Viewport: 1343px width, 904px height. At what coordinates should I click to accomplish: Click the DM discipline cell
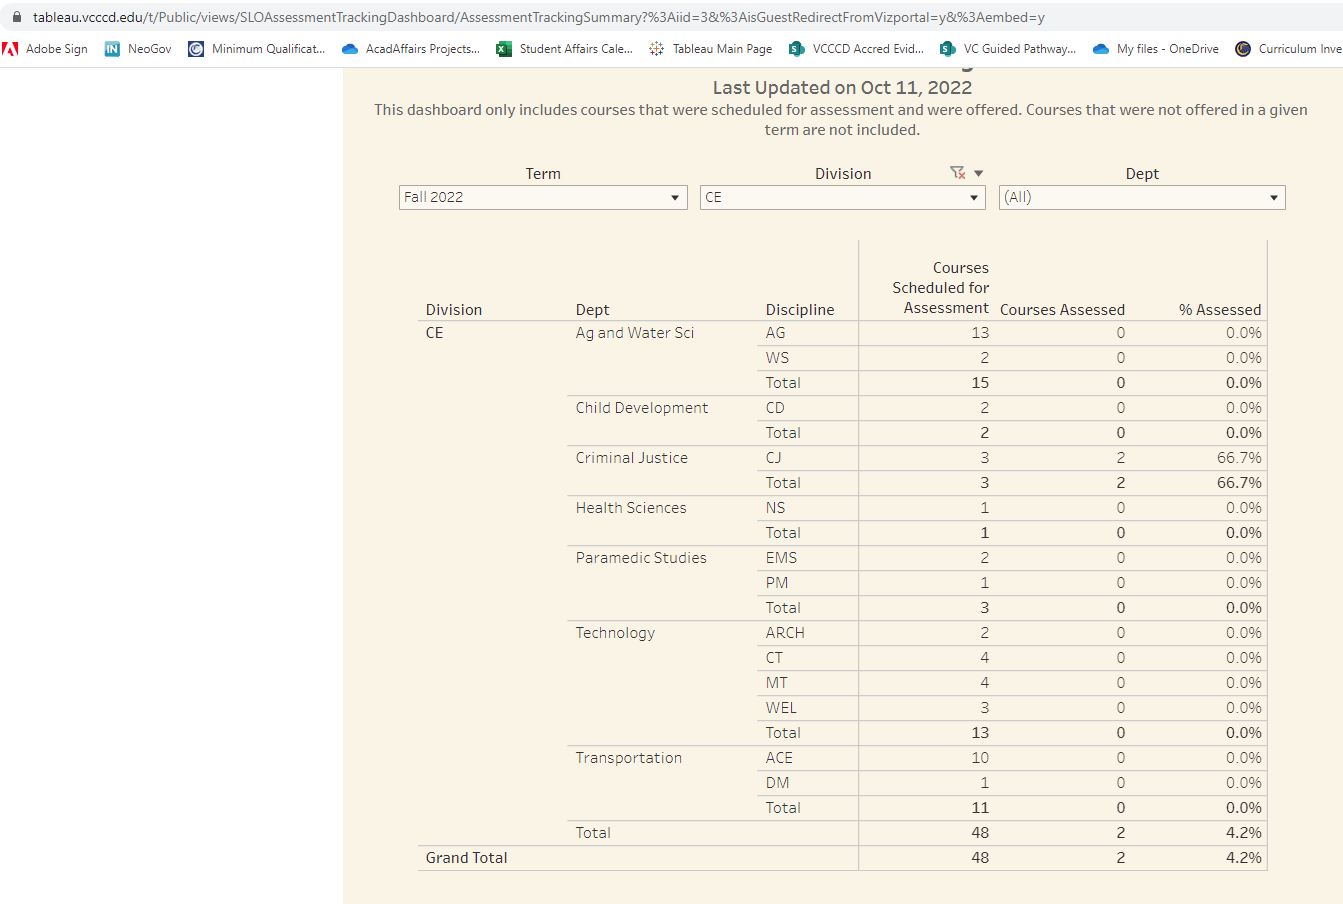point(777,783)
